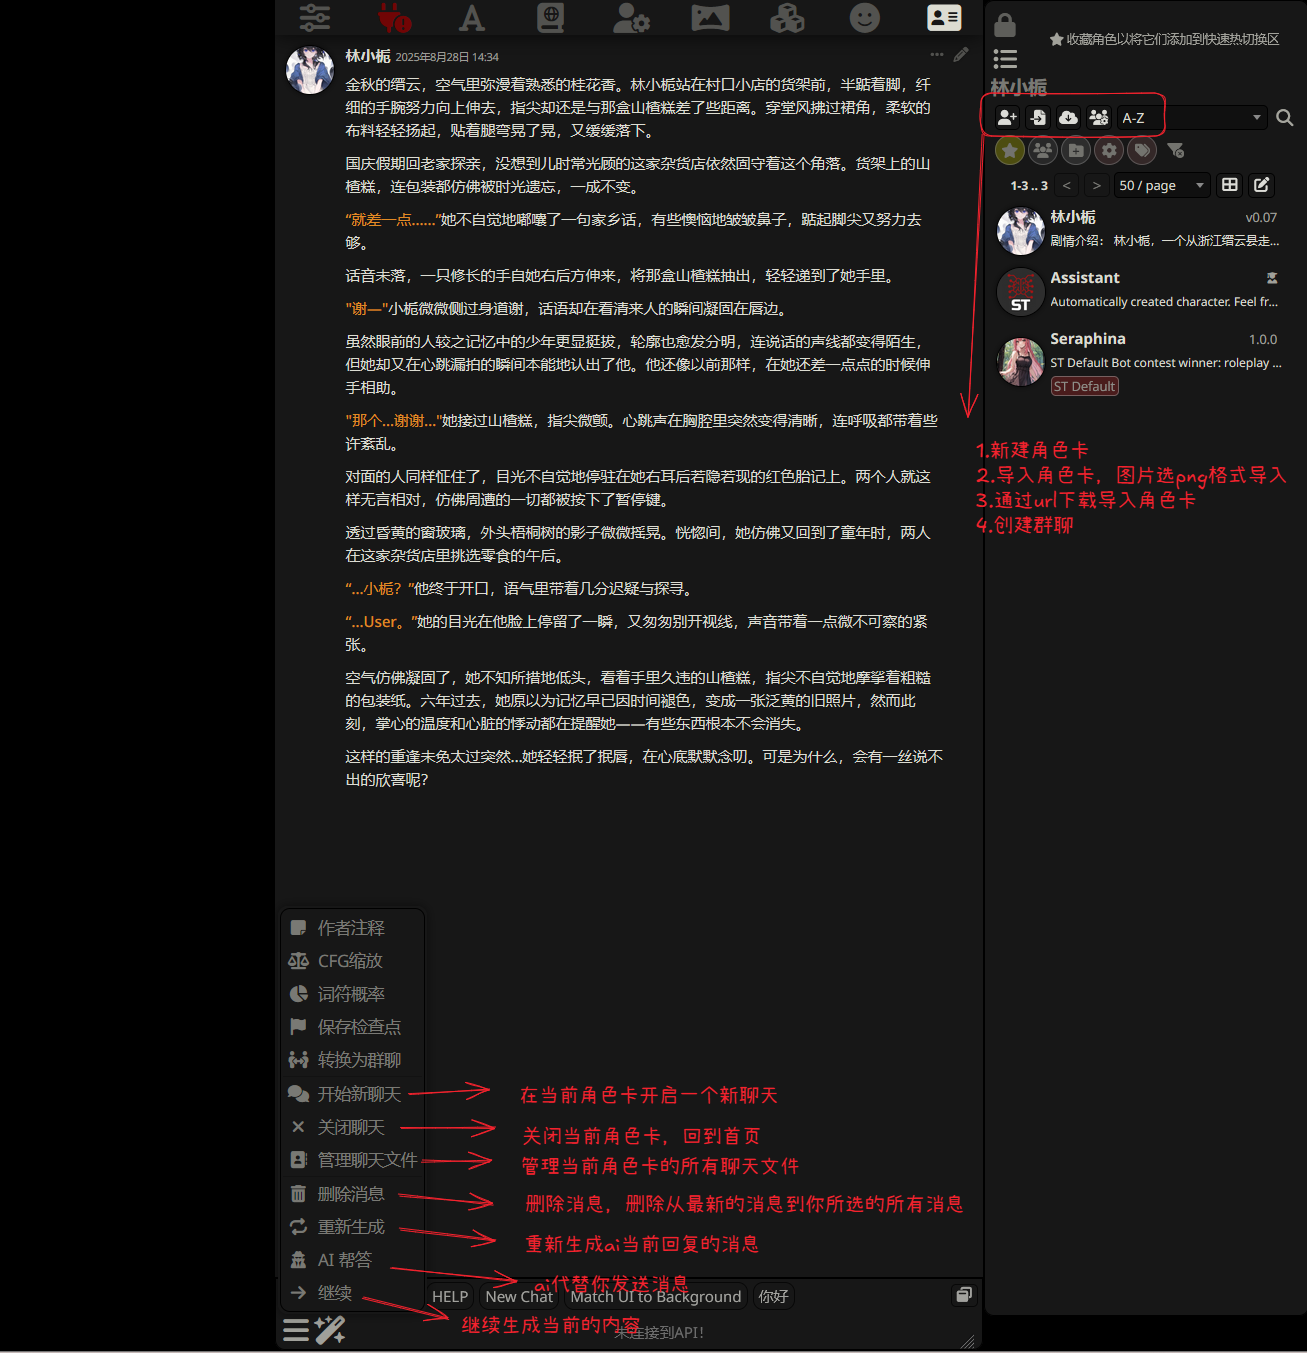Select 开始新聊天 from the options menu
The height and width of the screenshot is (1353, 1307).
pos(358,1094)
